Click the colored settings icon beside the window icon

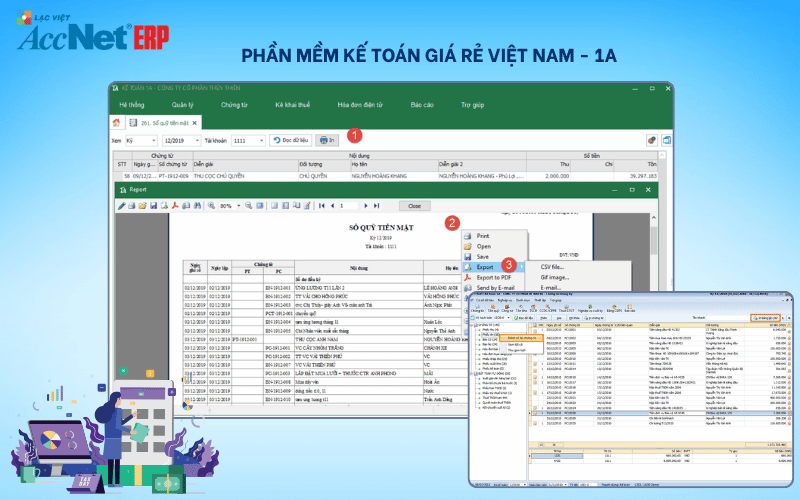coord(652,140)
